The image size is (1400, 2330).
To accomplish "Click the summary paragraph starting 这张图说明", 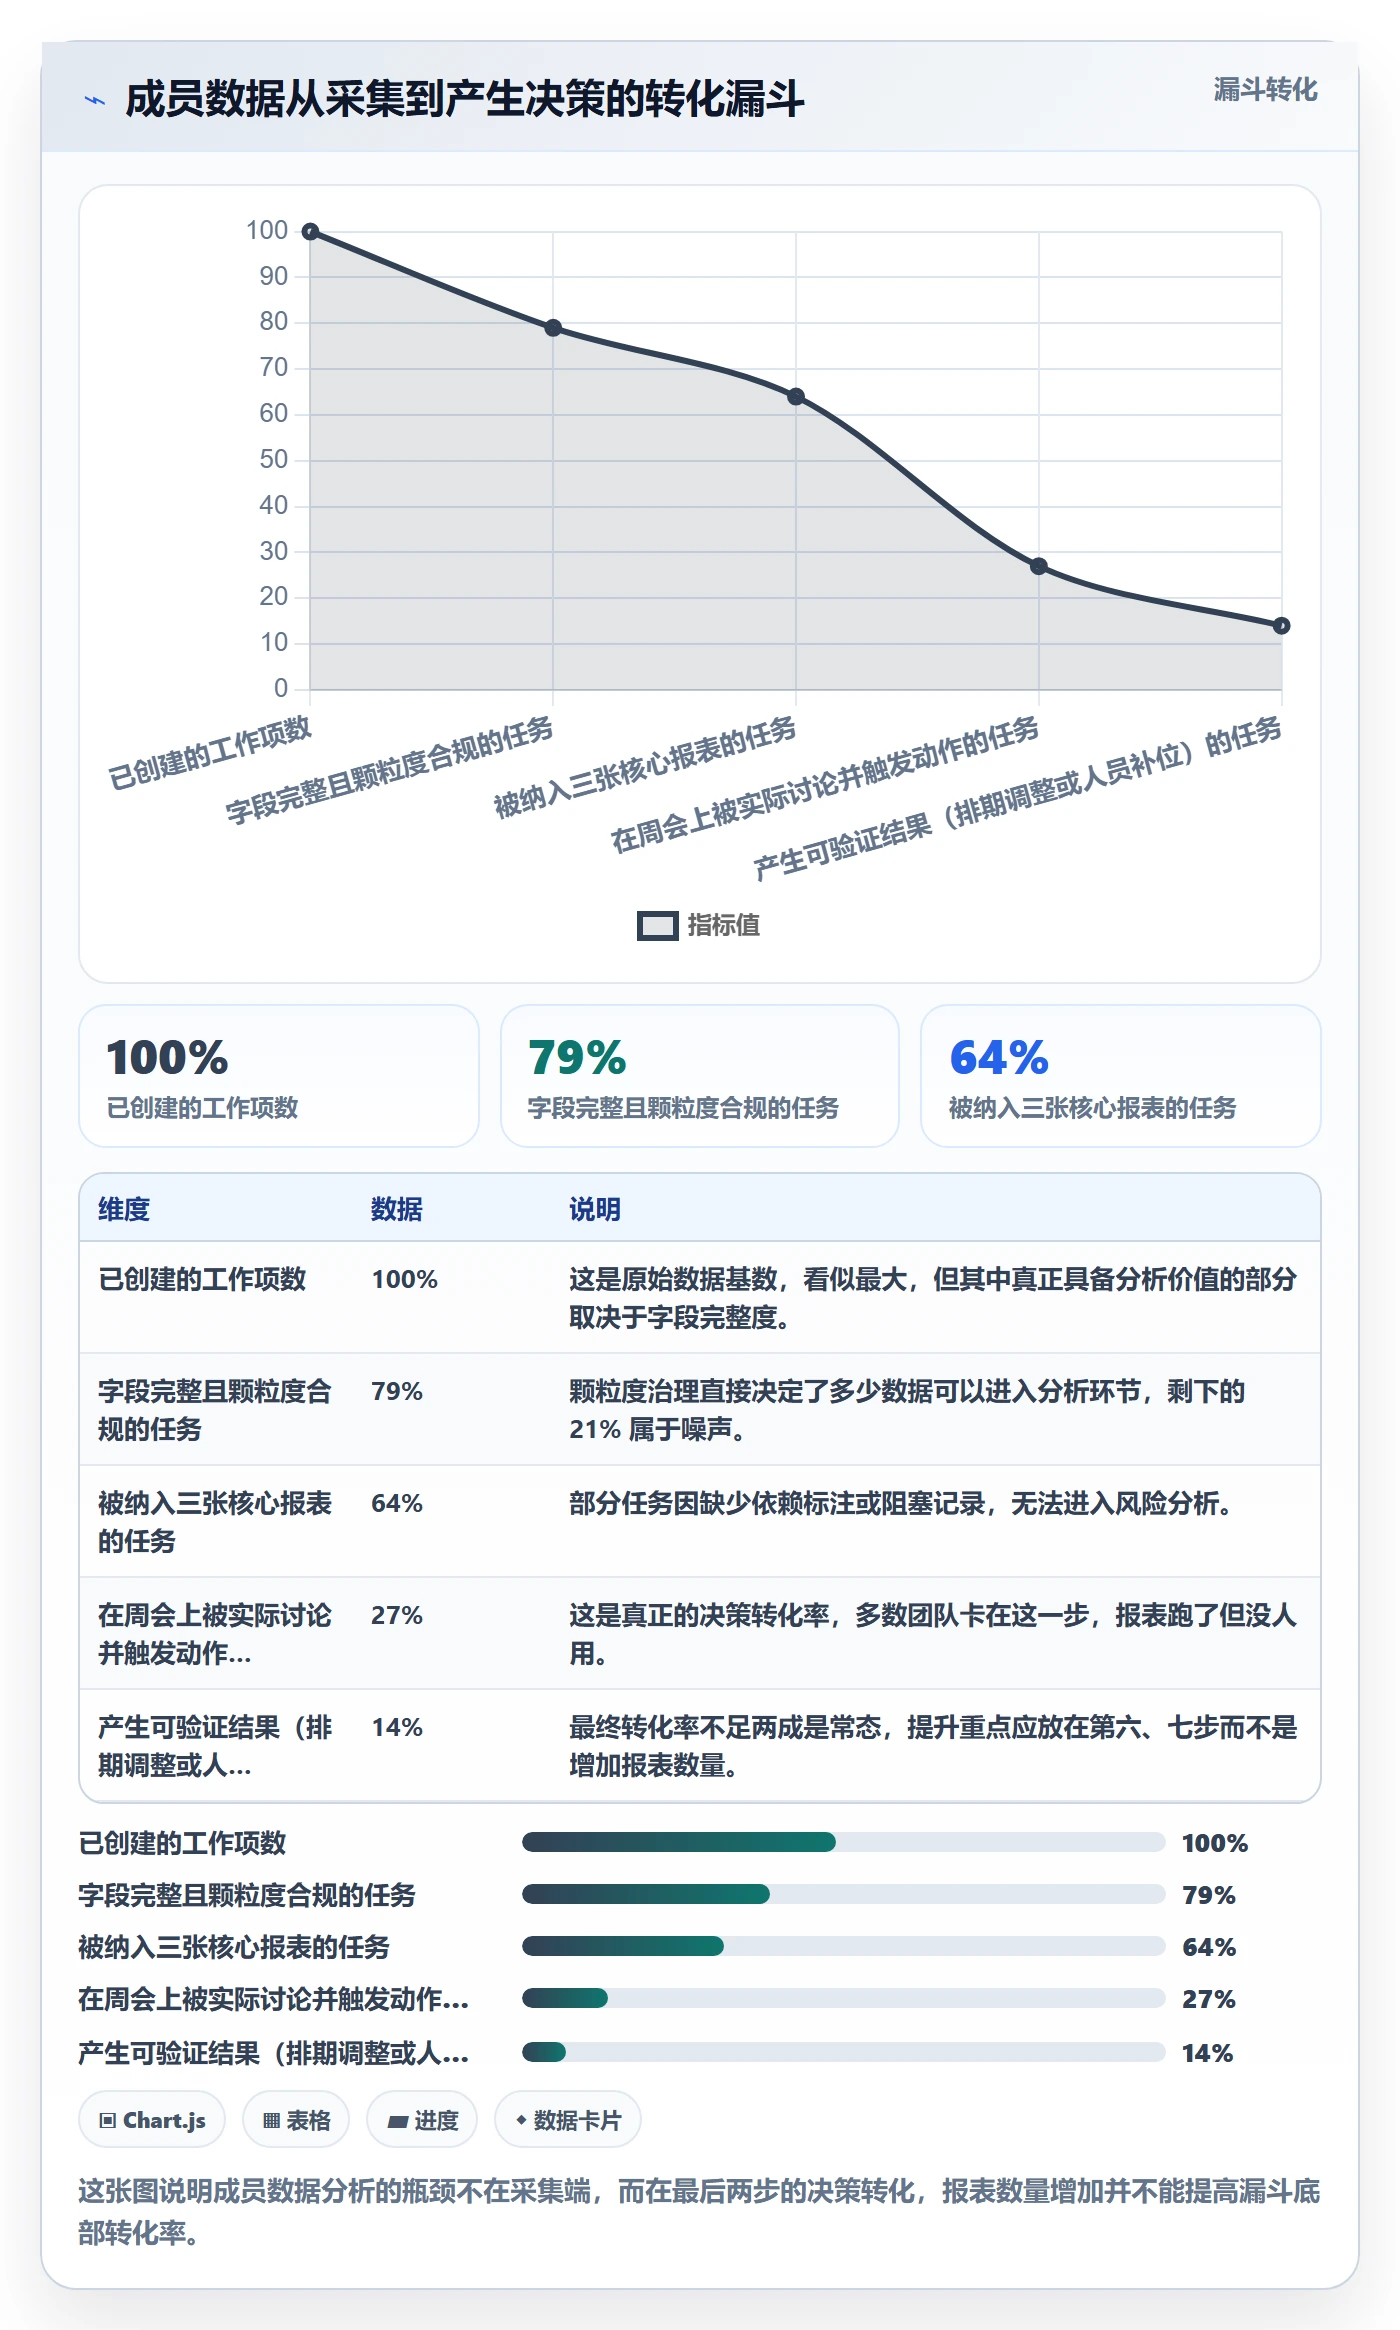I will 699,2211.
